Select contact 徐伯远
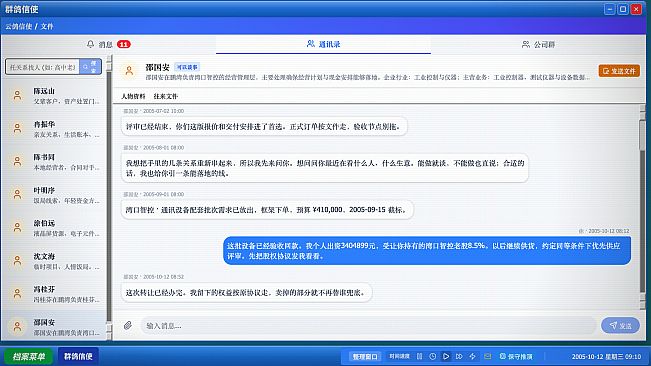651x366 pixels. (54, 228)
